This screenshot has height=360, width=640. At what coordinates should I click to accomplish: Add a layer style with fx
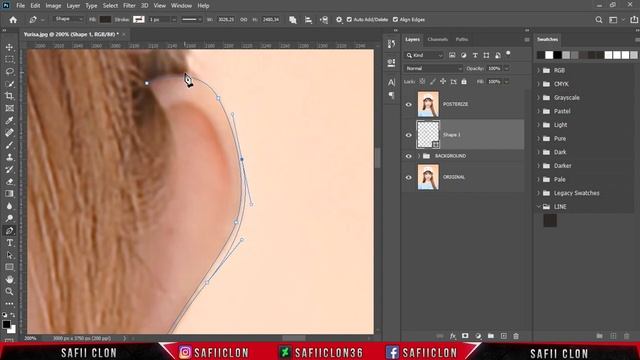(453, 336)
